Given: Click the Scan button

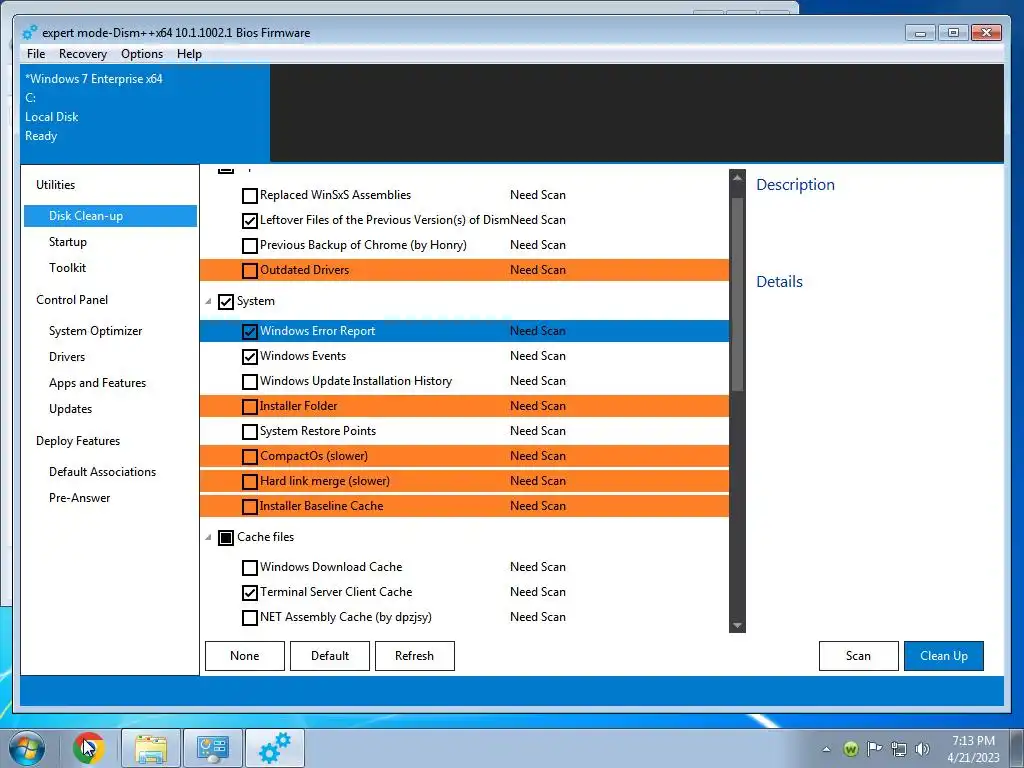Looking at the screenshot, I should pos(859,656).
